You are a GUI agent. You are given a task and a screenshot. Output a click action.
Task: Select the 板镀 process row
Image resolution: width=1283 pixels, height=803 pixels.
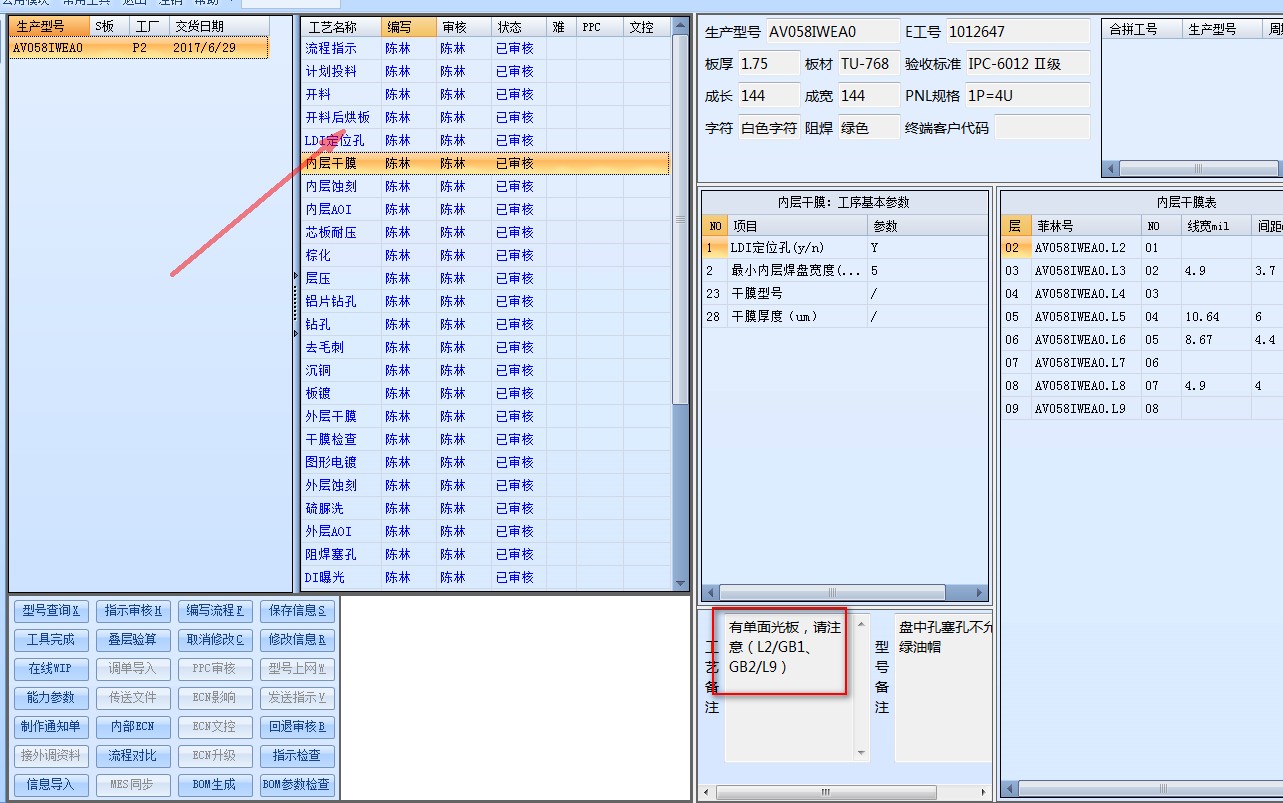486,393
